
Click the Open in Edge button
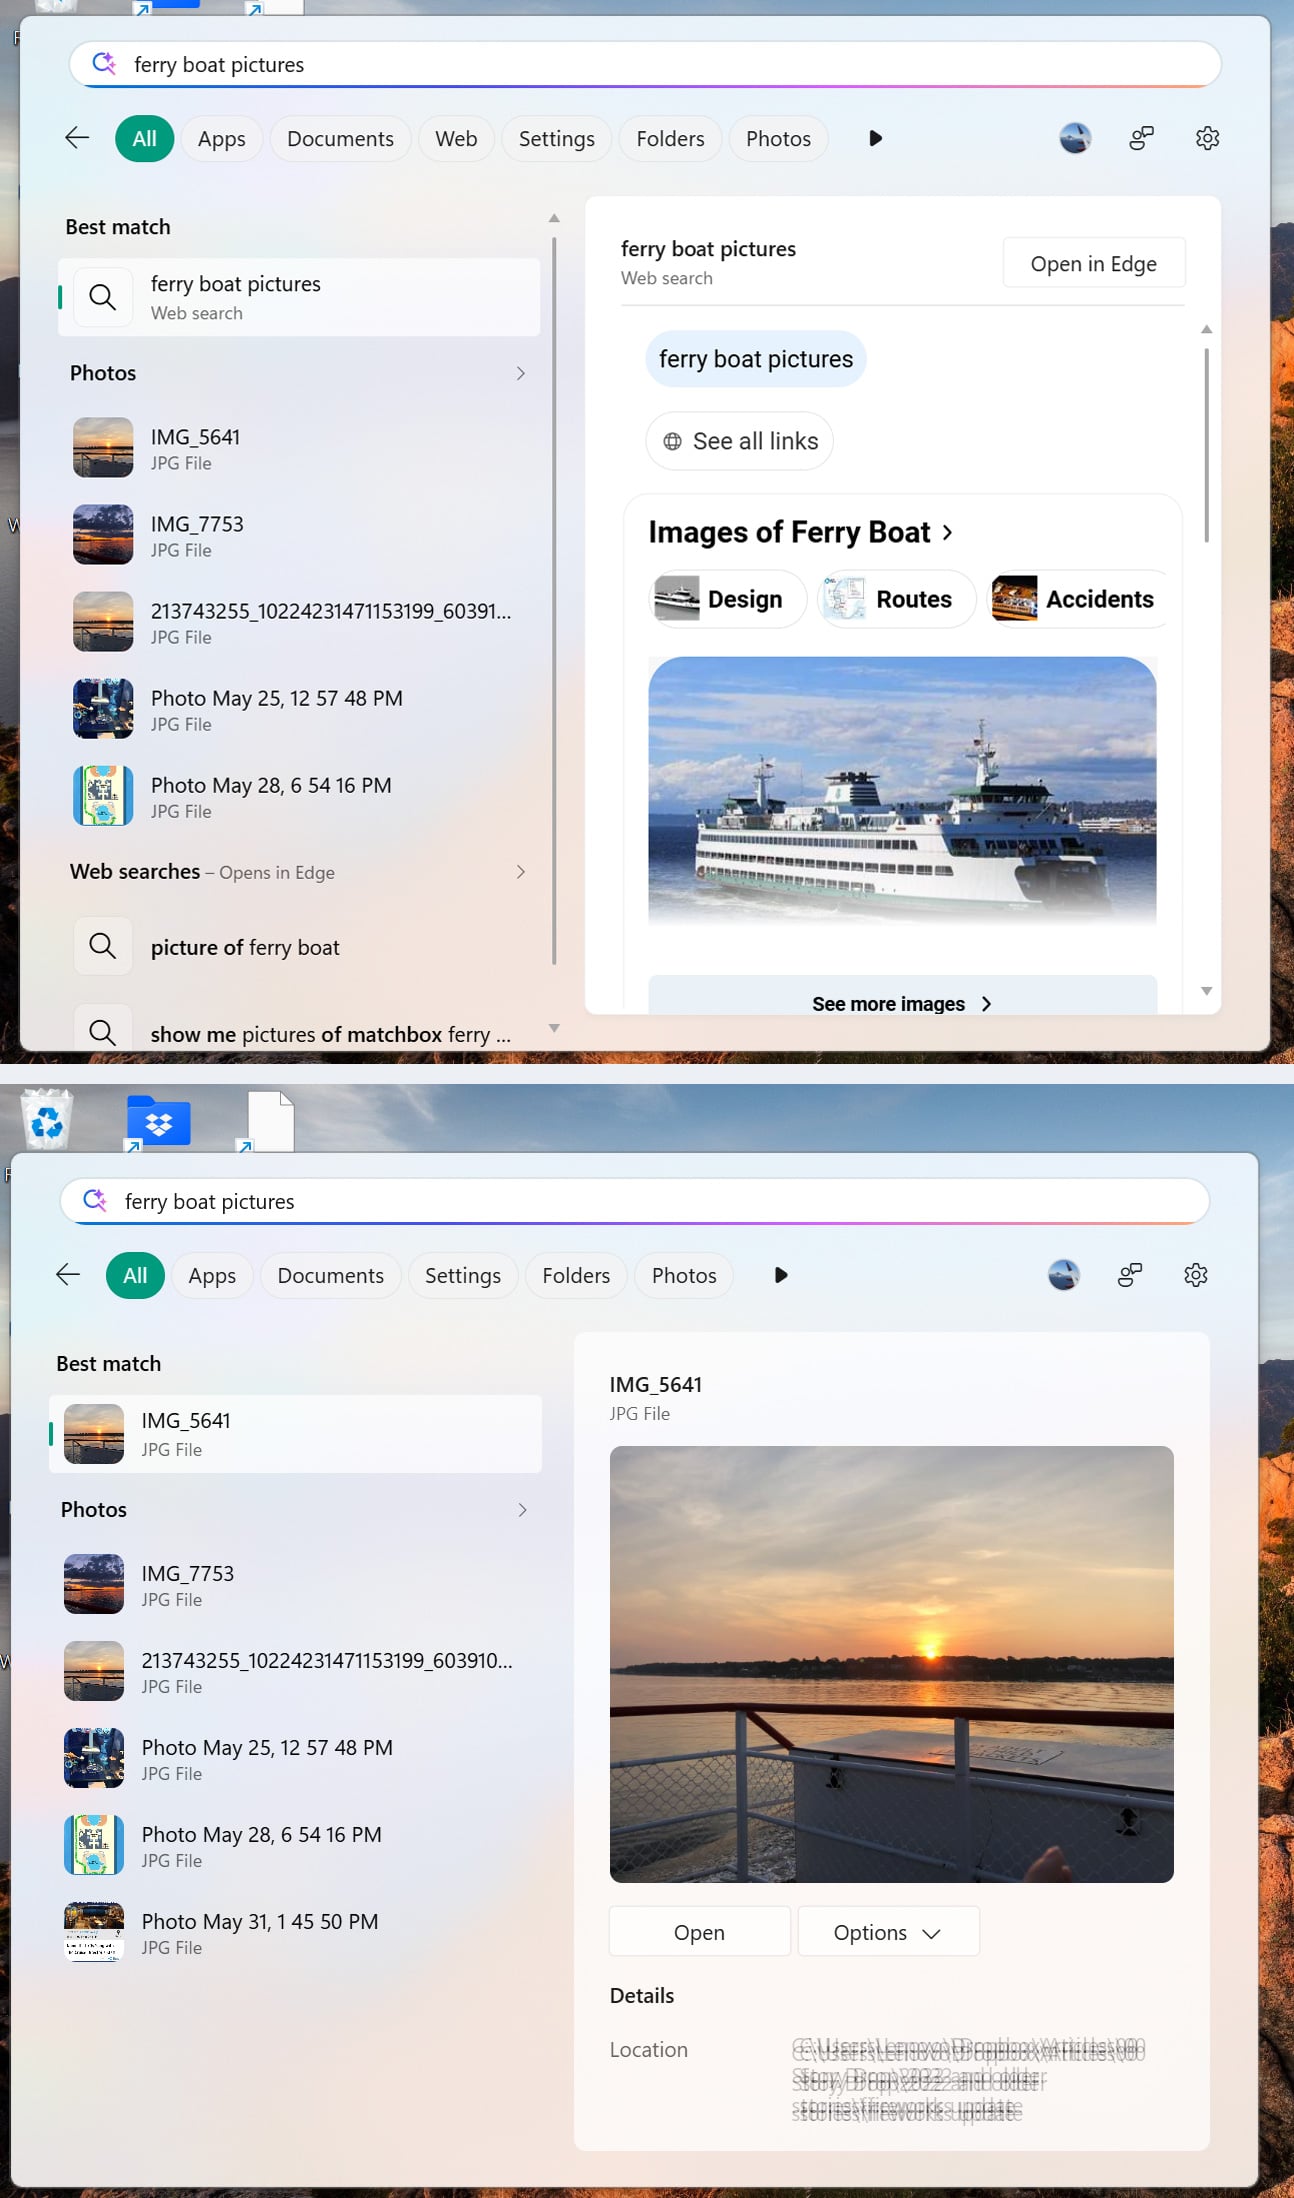point(1094,264)
